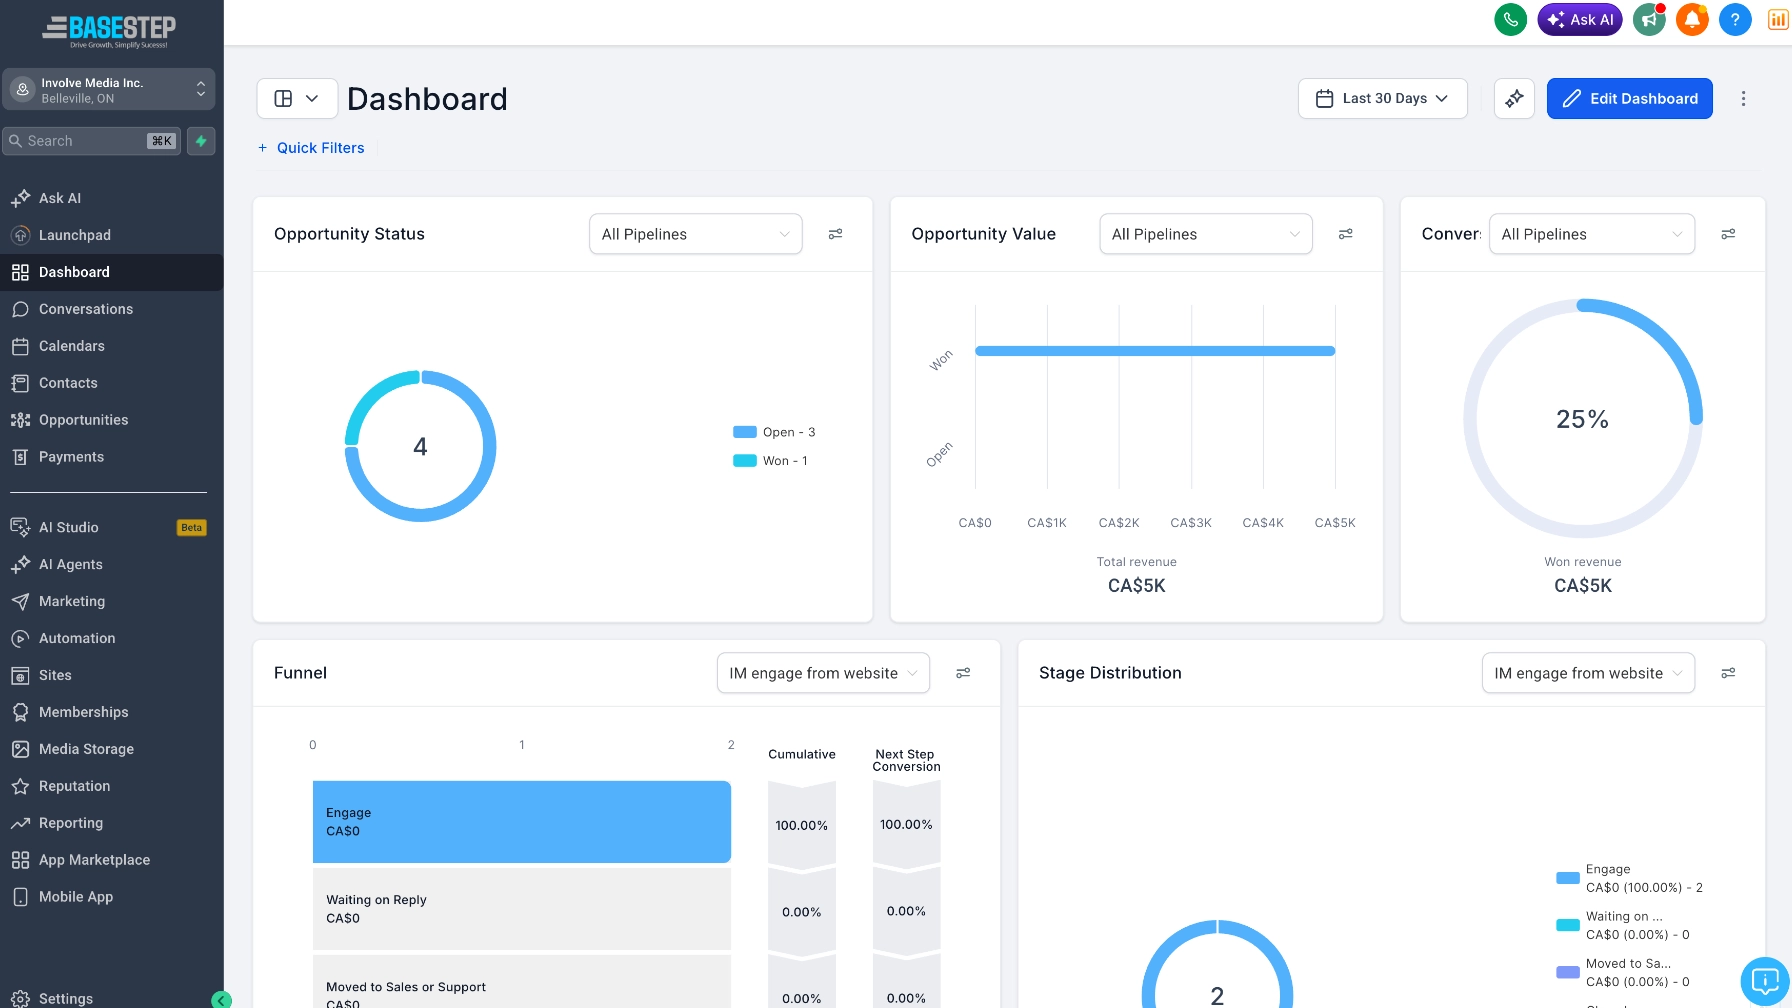Open AI Studio beta section
The width and height of the screenshot is (1792, 1008).
[111, 527]
